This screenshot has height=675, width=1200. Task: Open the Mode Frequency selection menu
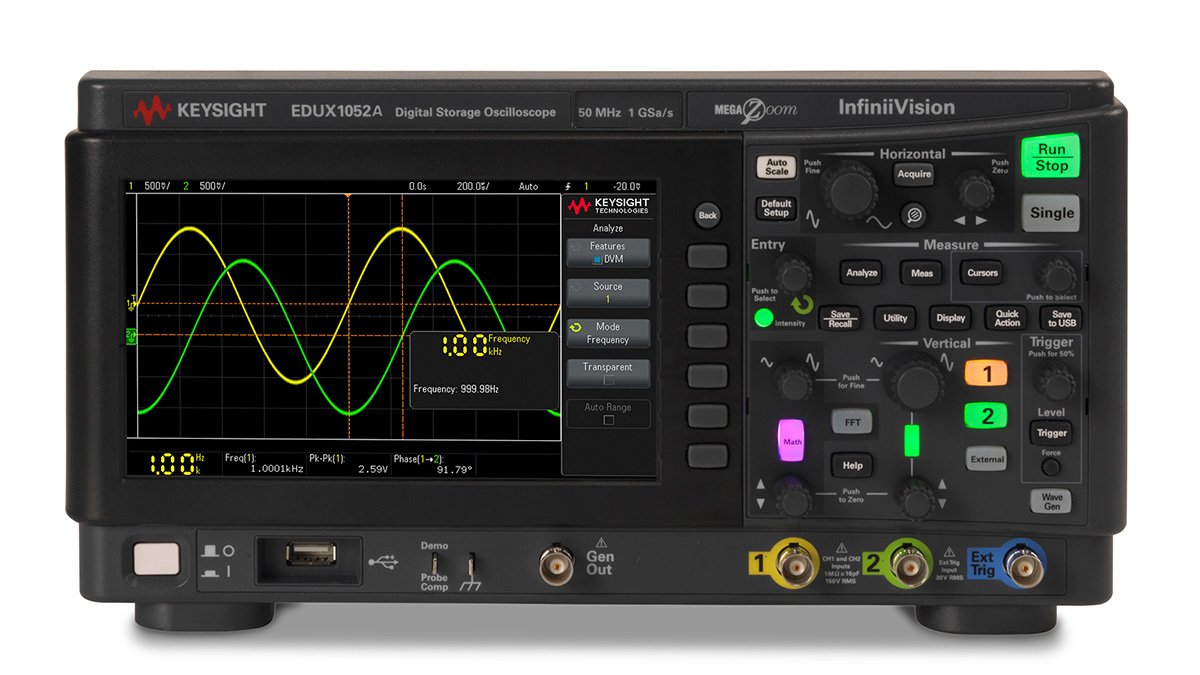607,333
